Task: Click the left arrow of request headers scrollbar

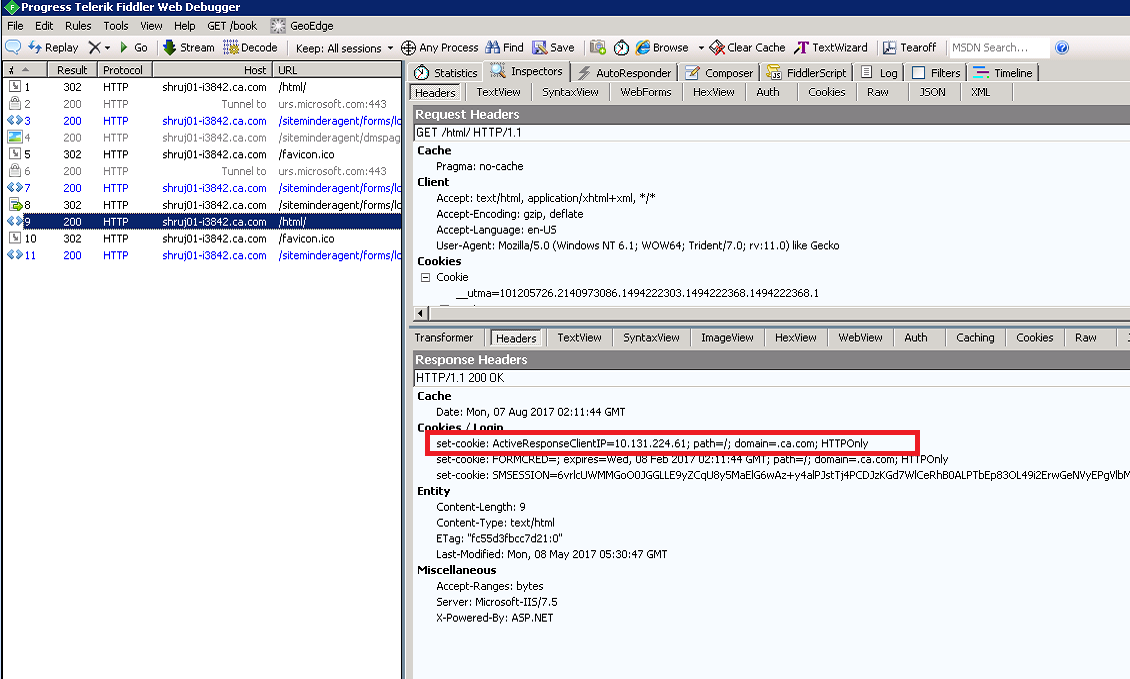Action: (421, 313)
